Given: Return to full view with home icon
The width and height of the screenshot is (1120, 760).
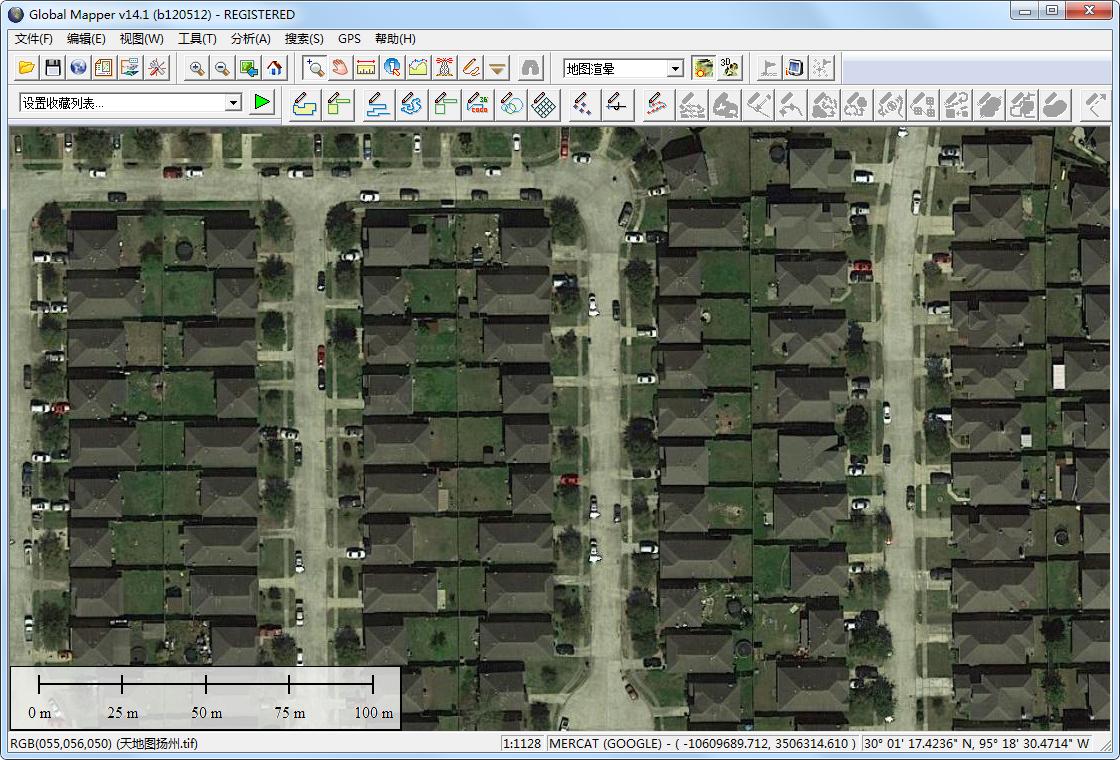Looking at the screenshot, I should coord(275,68).
